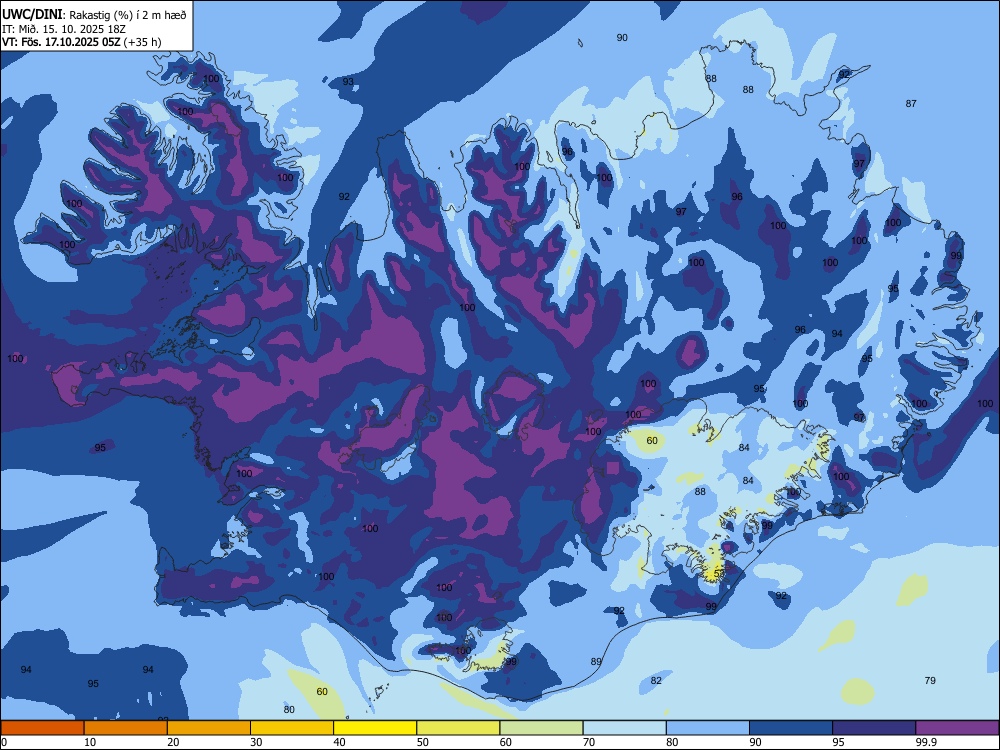
Task: Pick the light green 60–70 legend swatch
Action: [x=541, y=728]
